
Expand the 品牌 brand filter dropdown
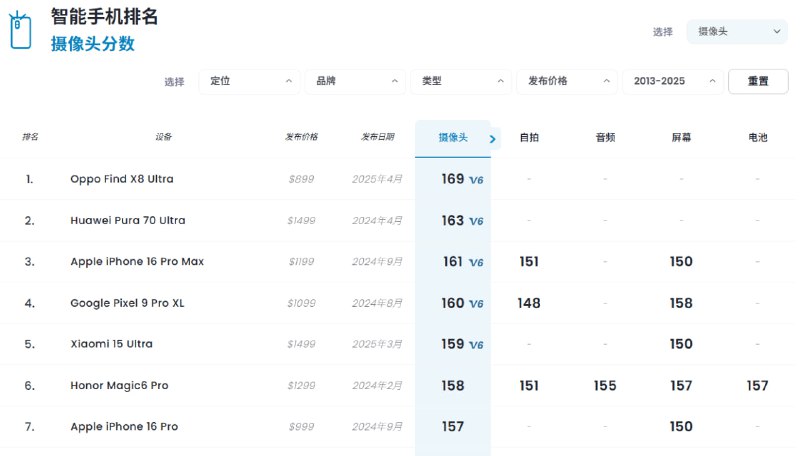pos(356,81)
